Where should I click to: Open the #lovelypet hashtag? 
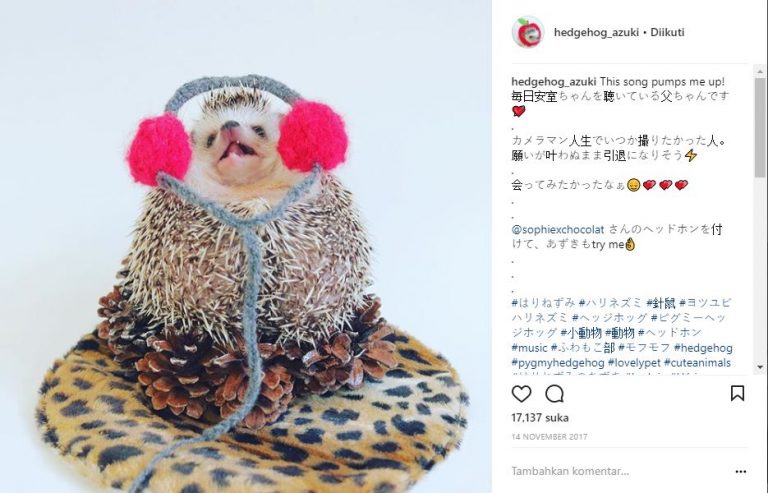pos(634,363)
